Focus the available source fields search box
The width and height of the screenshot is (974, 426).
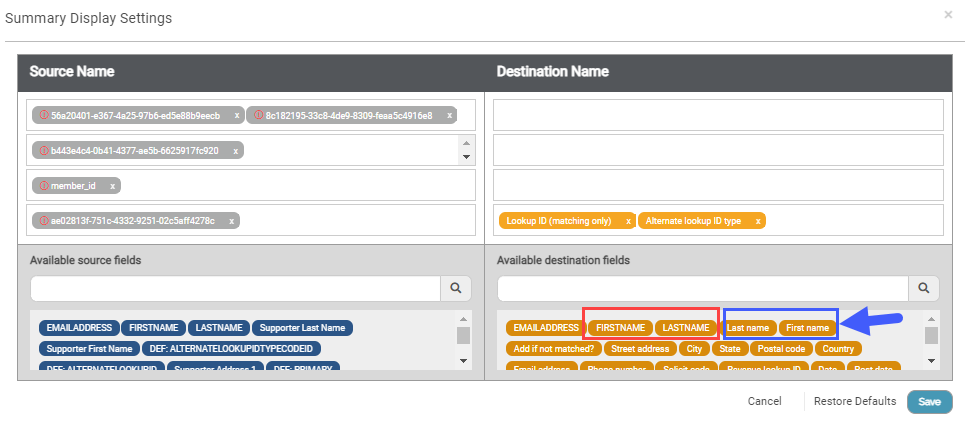(235, 288)
